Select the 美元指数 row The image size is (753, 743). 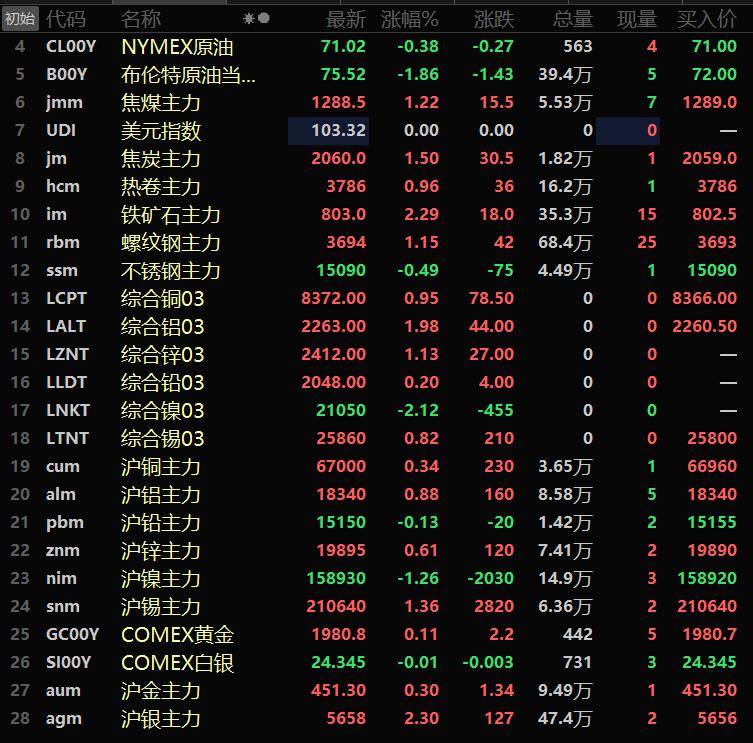pos(376,130)
